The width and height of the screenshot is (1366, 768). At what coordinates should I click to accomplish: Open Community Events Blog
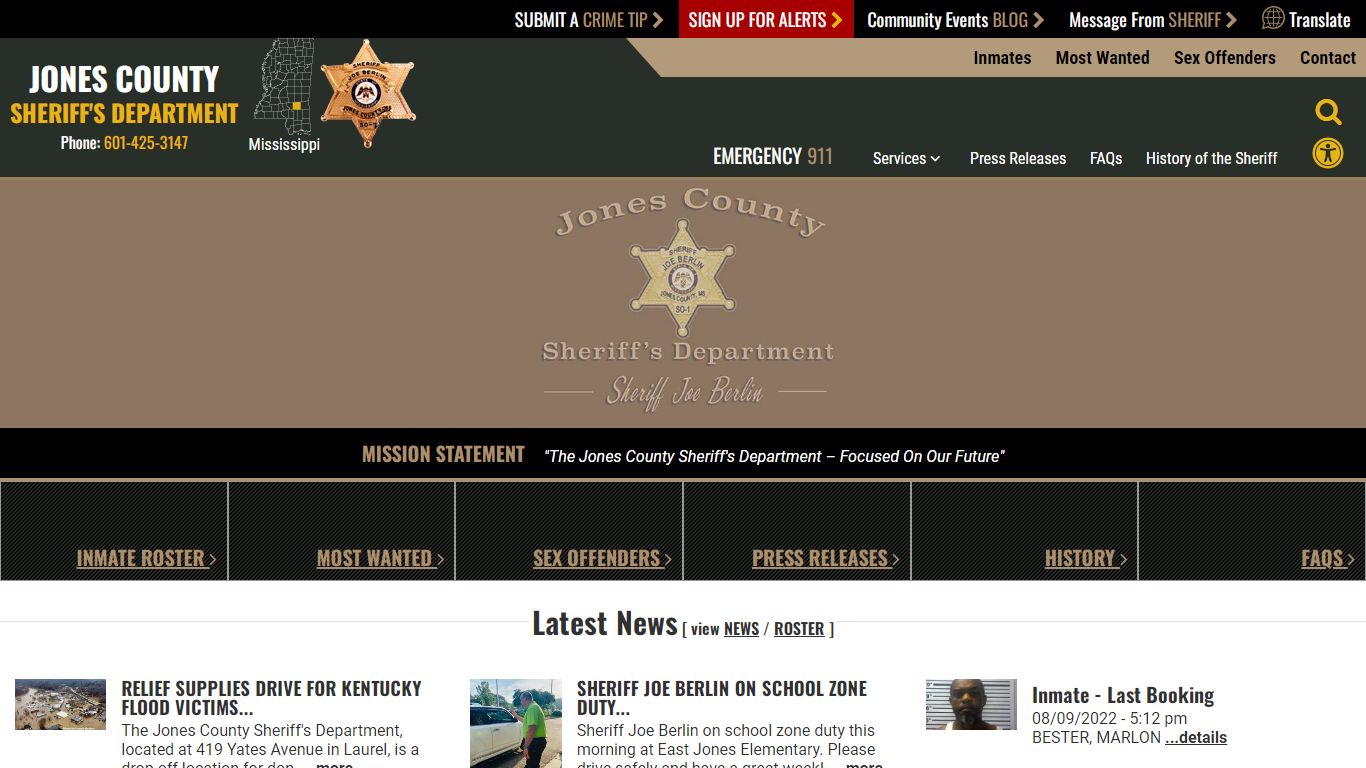tap(955, 19)
